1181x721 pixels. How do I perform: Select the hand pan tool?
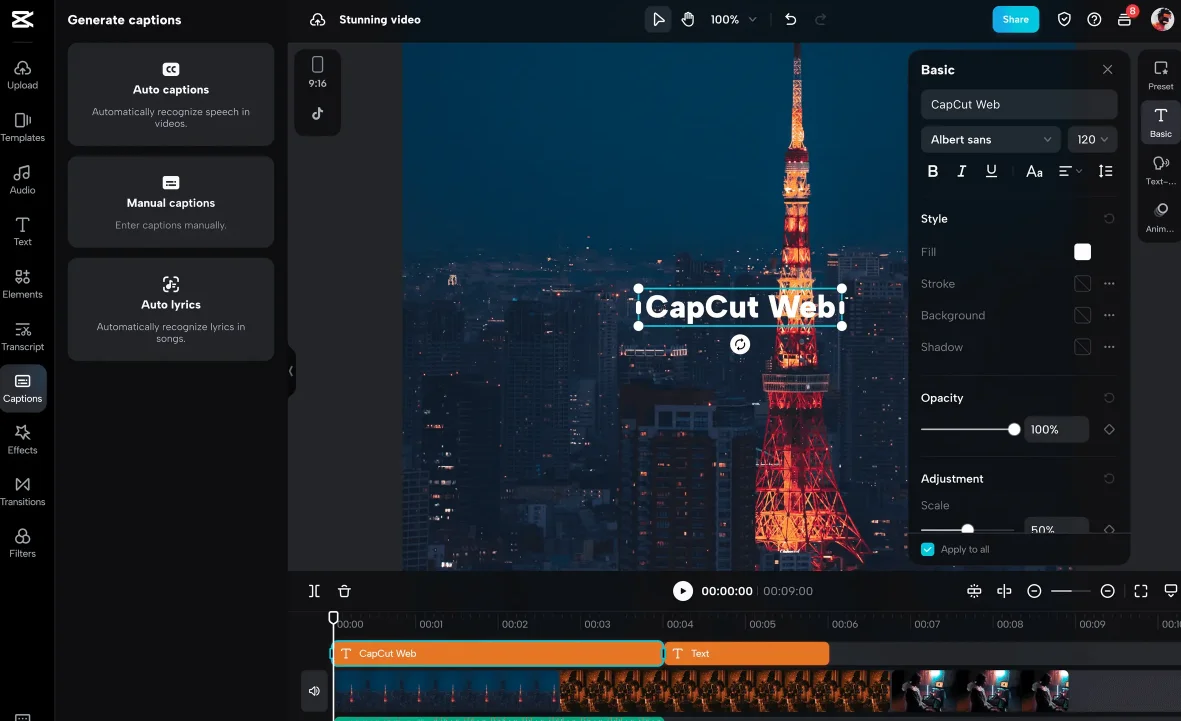pyautogui.click(x=688, y=20)
